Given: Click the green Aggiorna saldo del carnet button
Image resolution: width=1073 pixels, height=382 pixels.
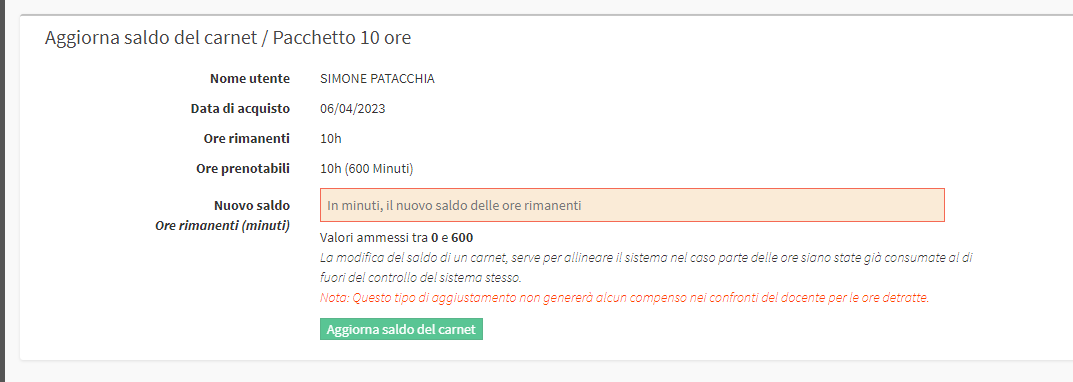Looking at the screenshot, I should [401, 329].
